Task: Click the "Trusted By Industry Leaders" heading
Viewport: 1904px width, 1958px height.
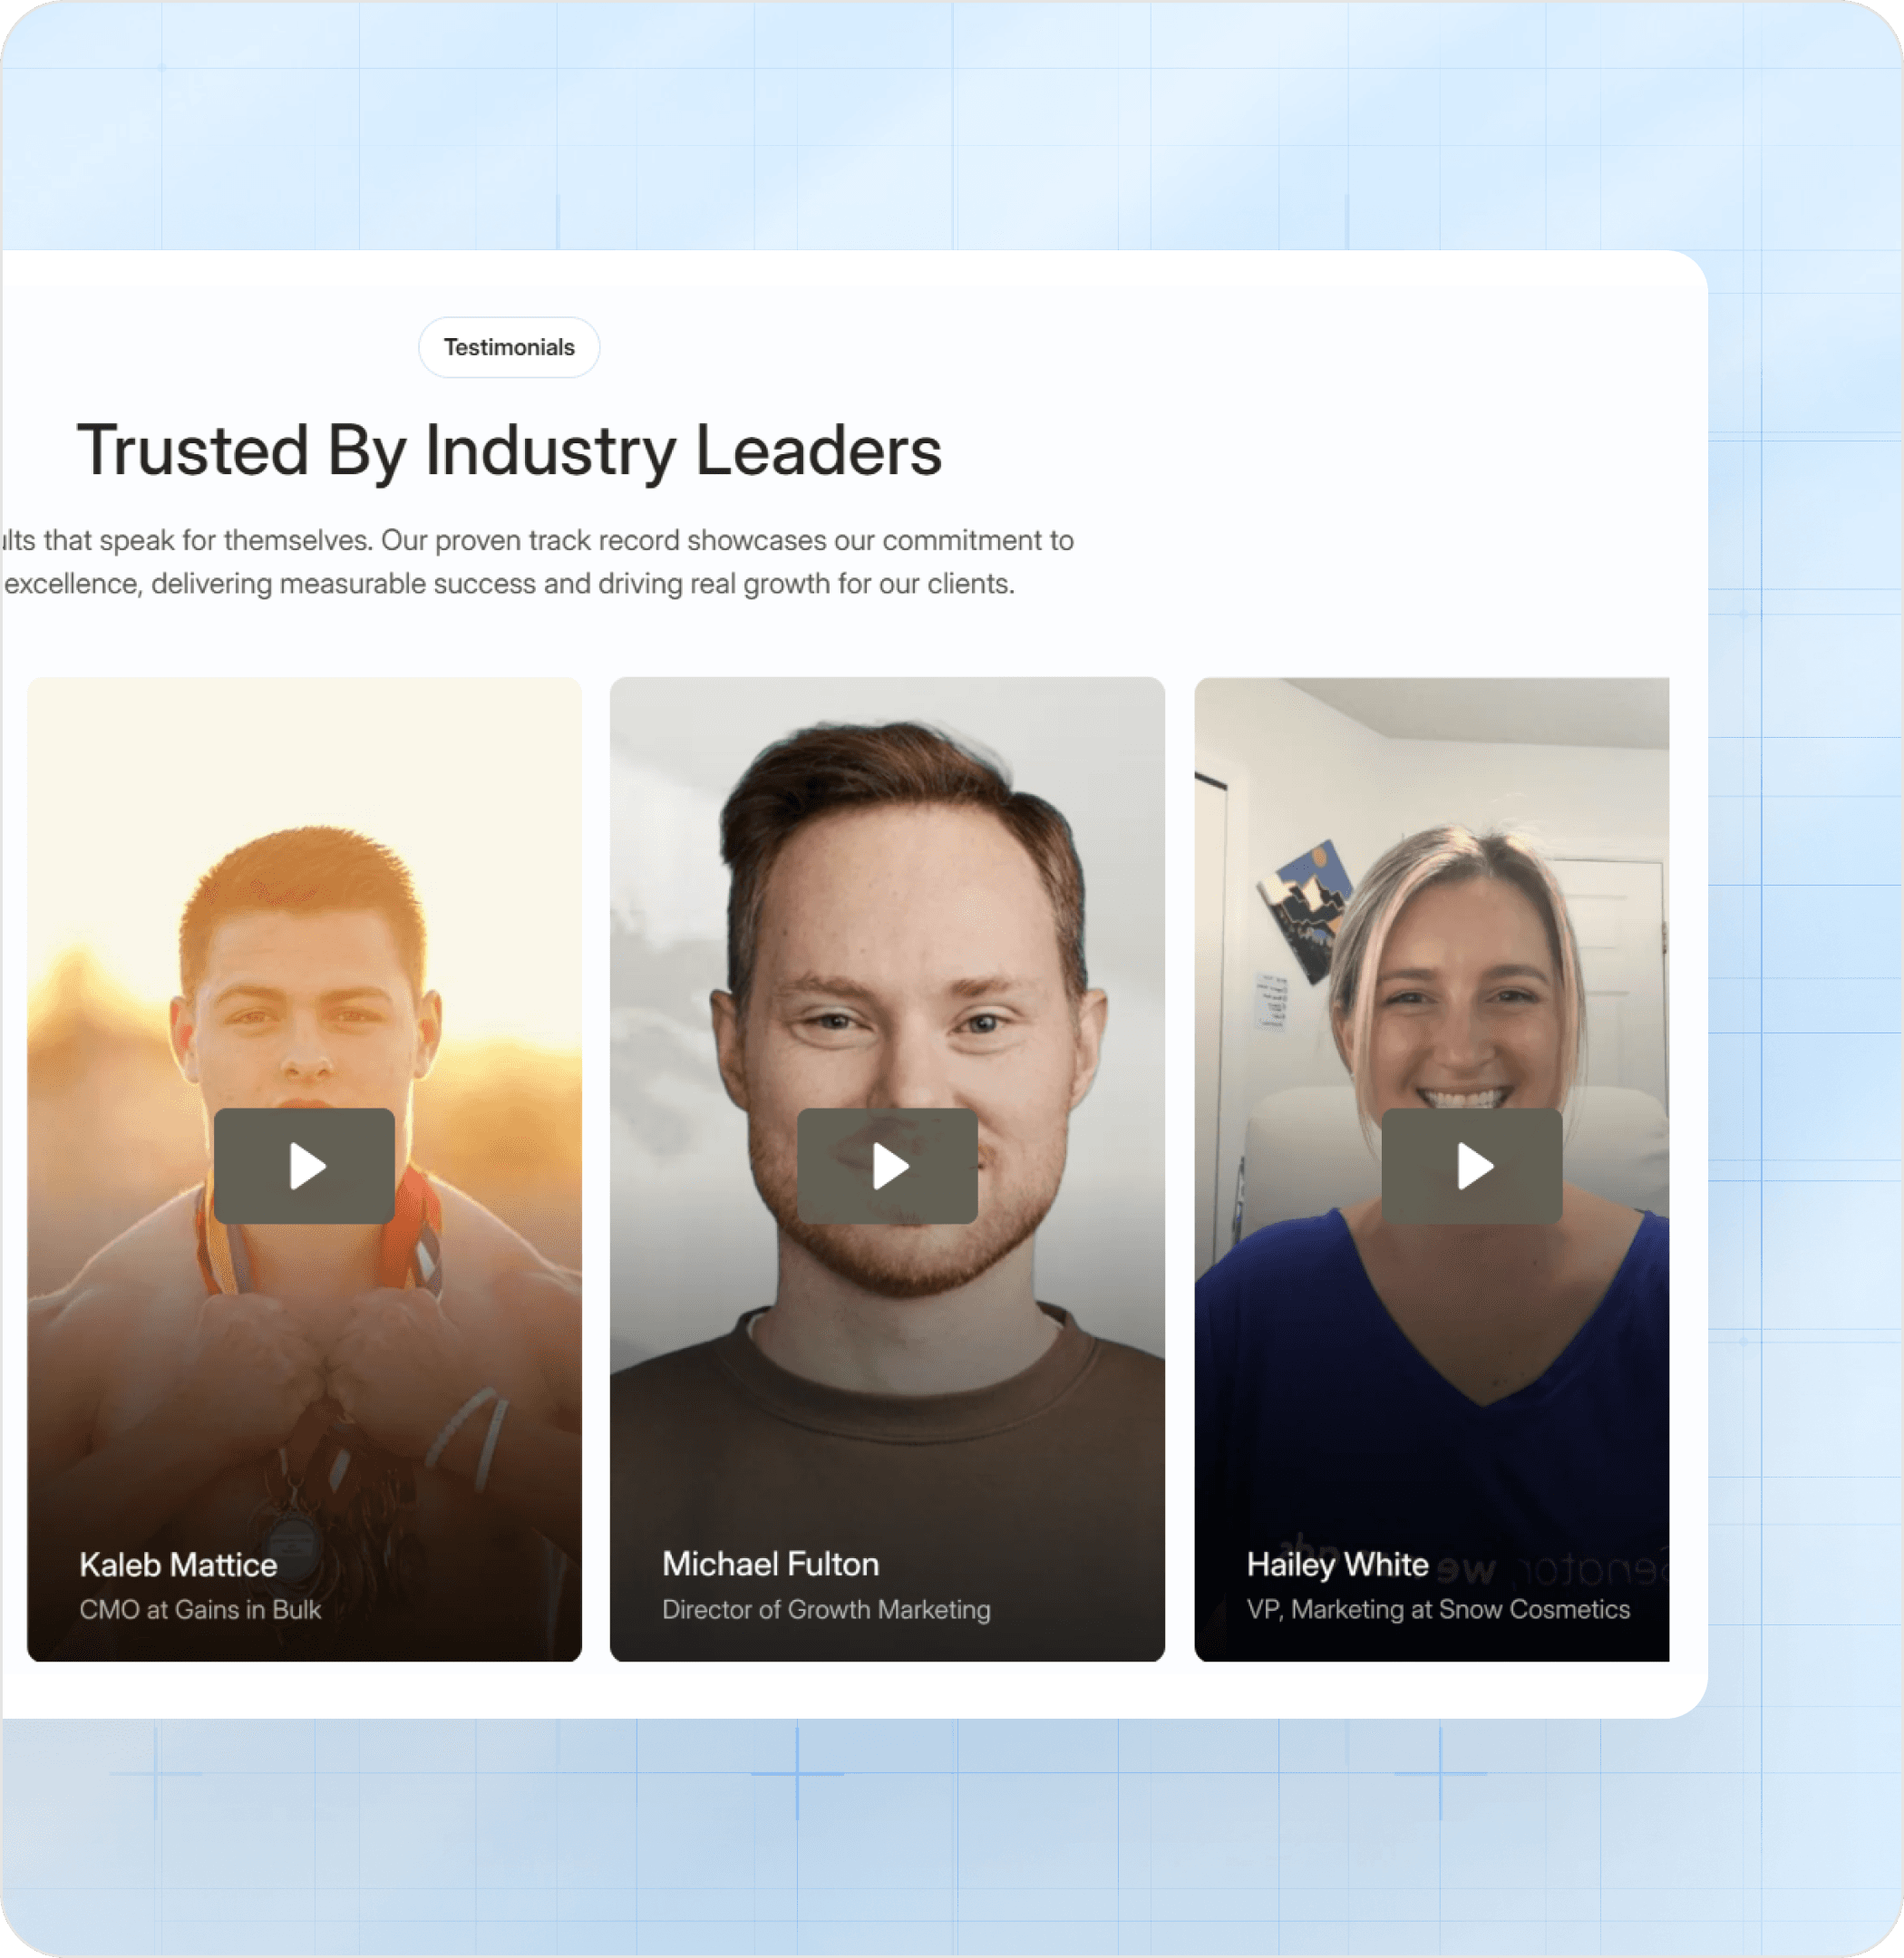Action: click(x=510, y=451)
